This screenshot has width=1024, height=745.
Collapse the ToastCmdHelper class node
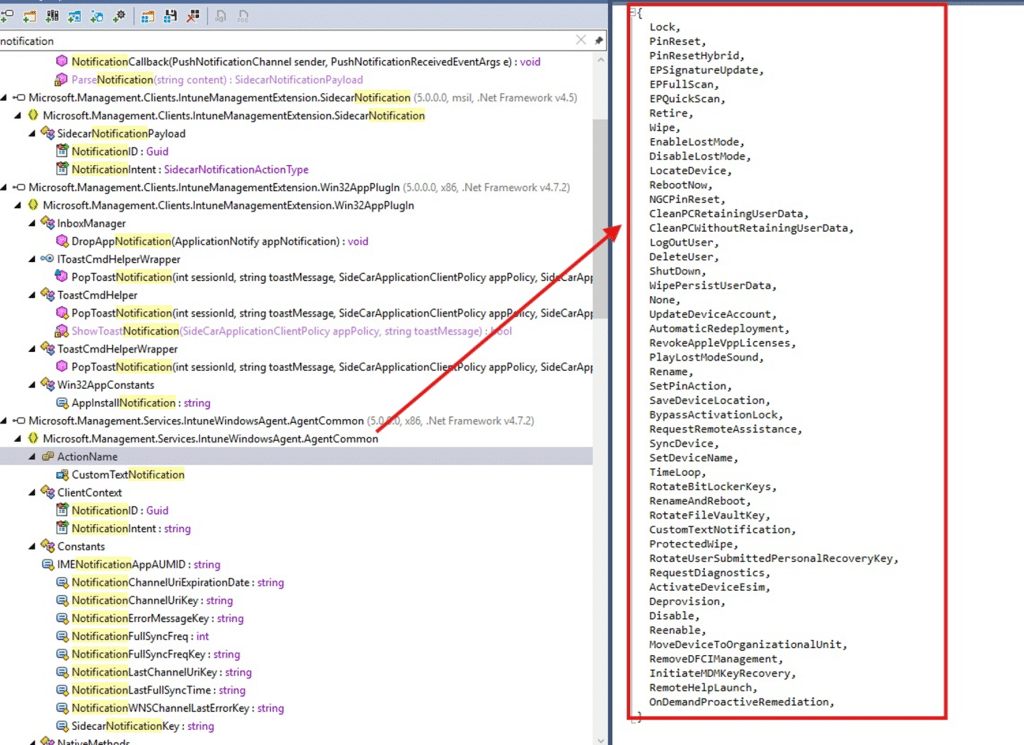click(x=33, y=295)
